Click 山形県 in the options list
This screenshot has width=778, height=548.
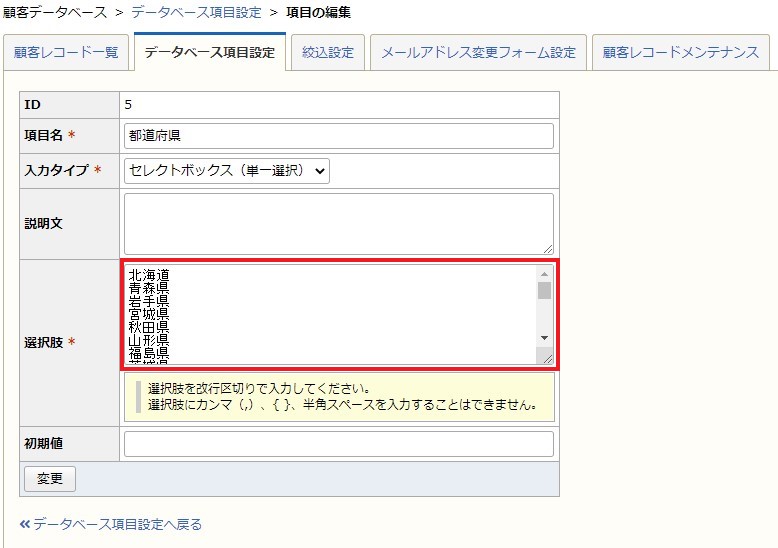(x=149, y=340)
